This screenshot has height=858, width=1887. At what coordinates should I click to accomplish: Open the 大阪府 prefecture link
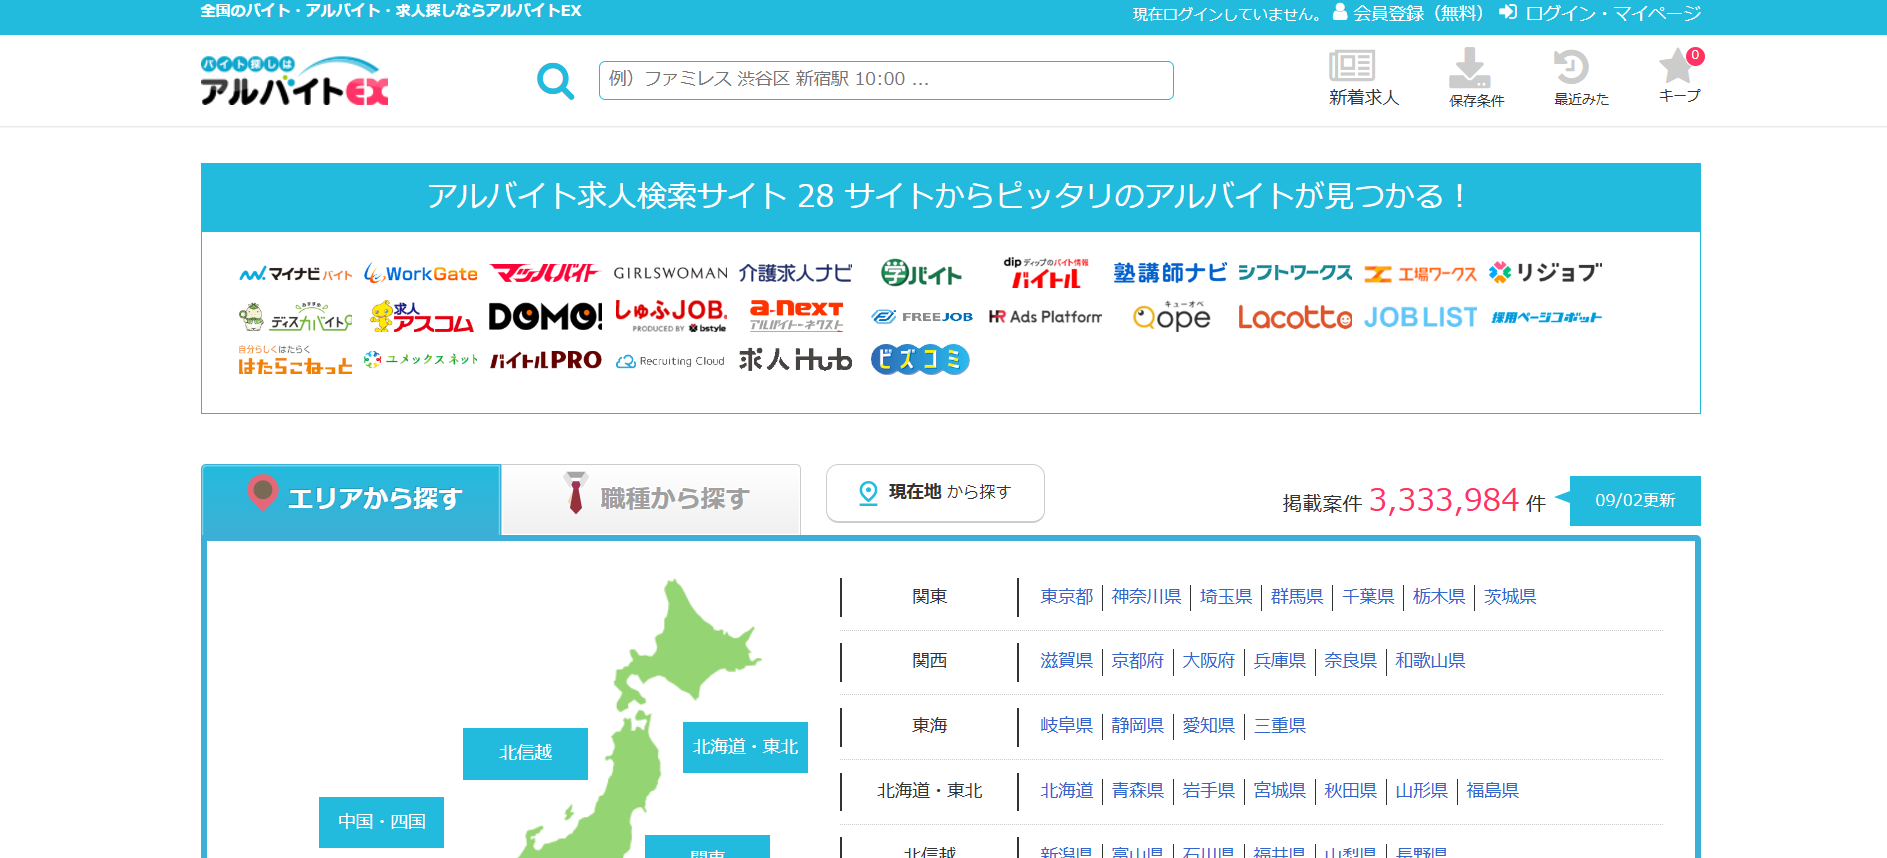pos(1208,661)
